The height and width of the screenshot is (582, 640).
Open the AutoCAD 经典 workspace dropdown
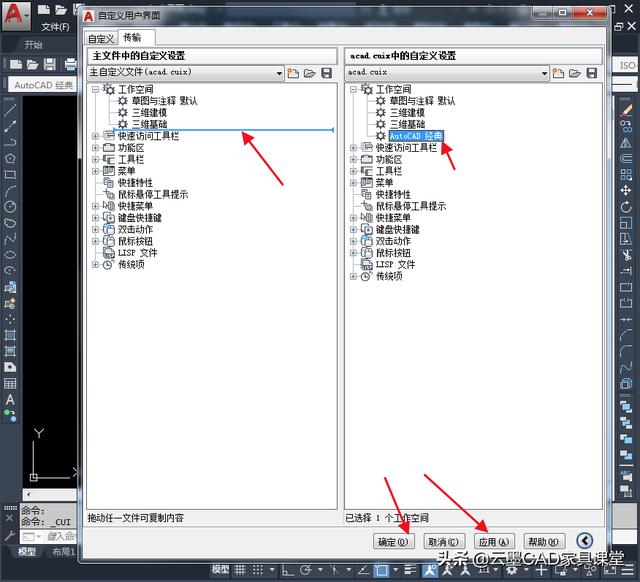pyautogui.click(x=42, y=85)
